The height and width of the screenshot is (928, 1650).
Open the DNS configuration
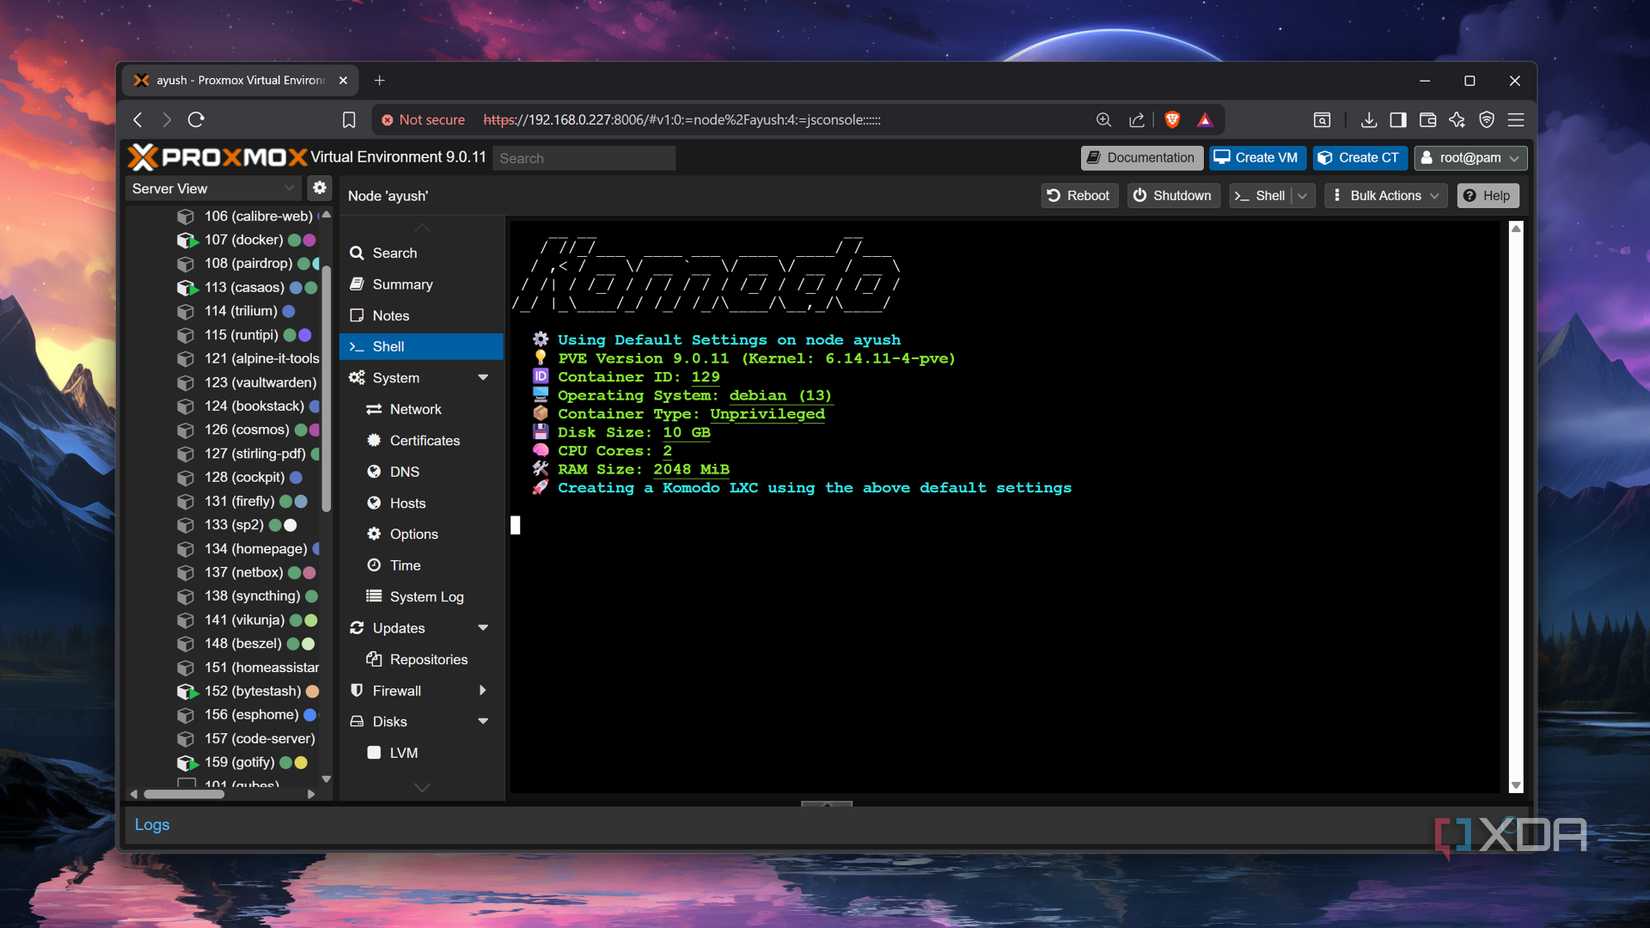405,471
